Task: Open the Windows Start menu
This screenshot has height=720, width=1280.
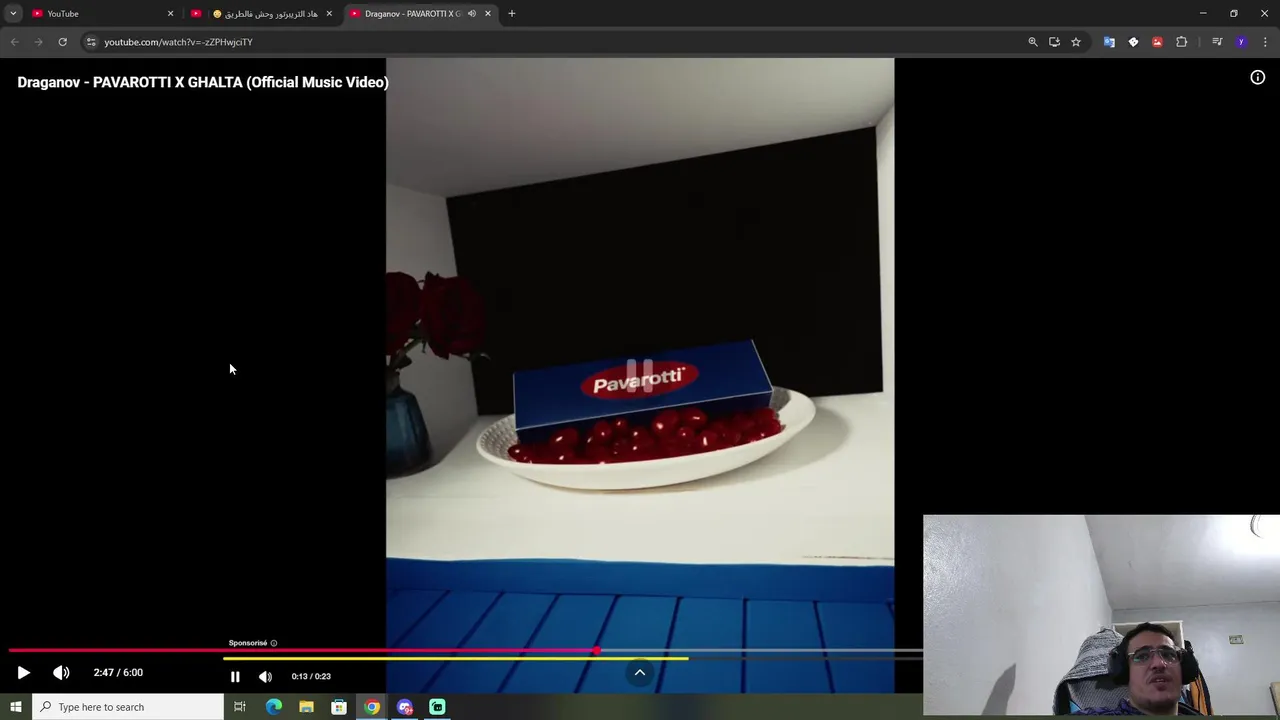Action: point(15,707)
